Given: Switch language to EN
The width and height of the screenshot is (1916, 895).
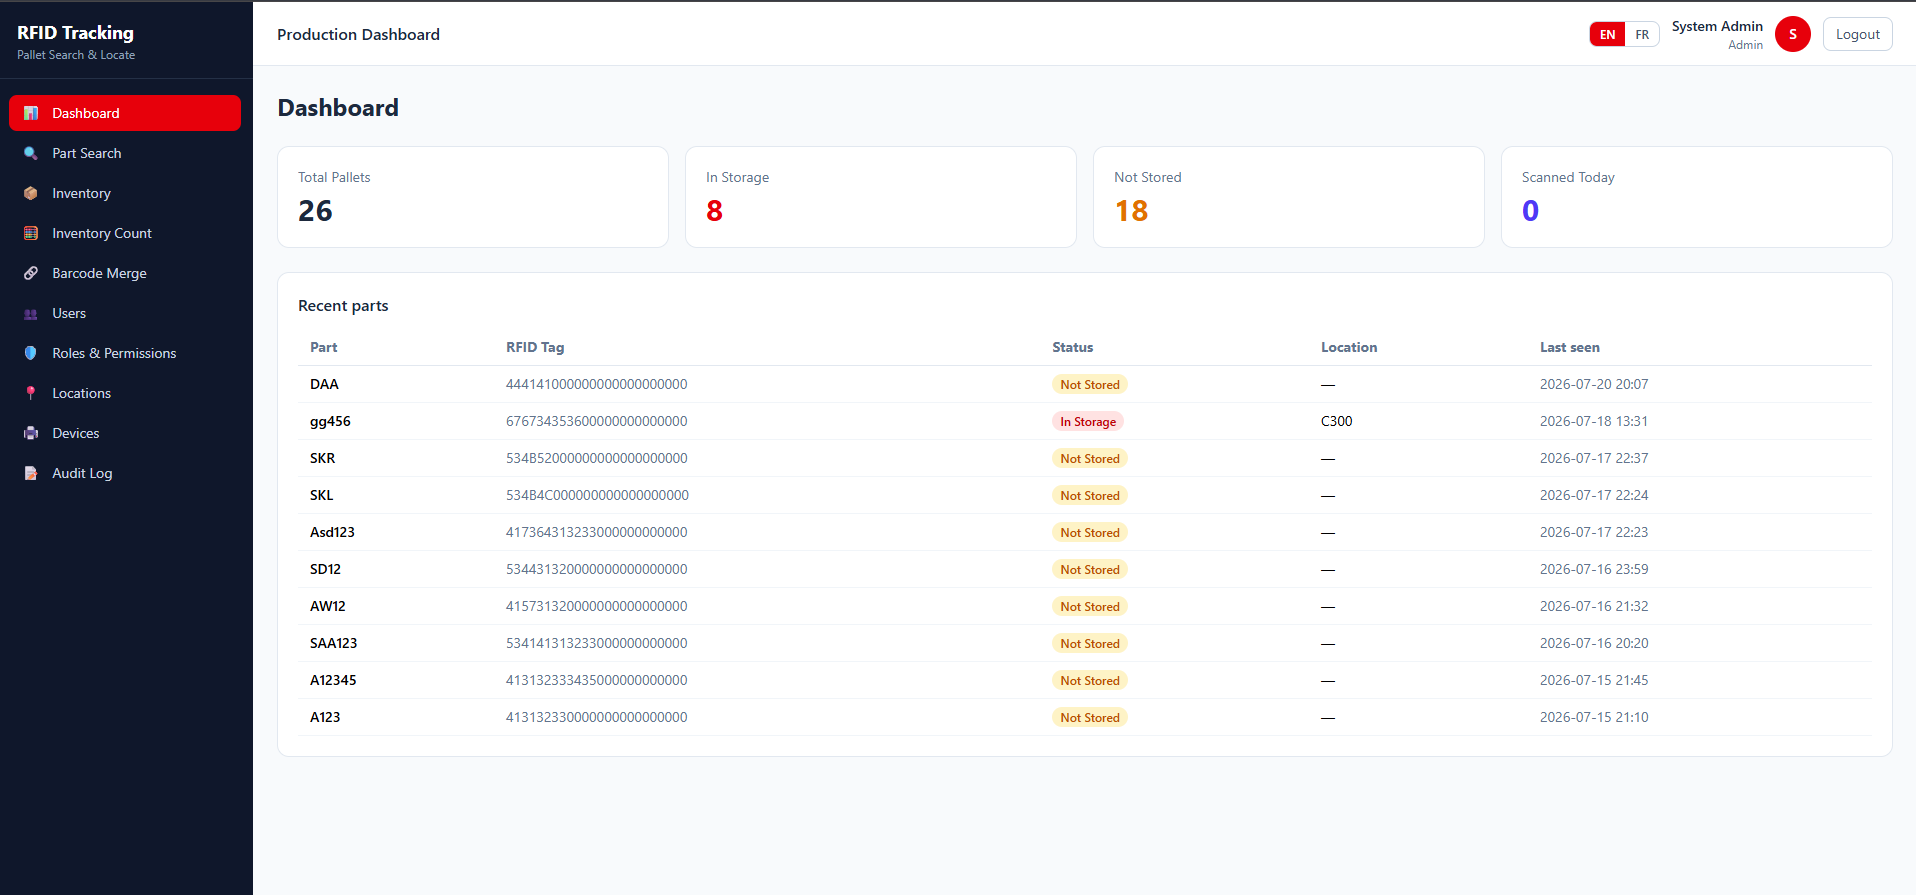Looking at the screenshot, I should [x=1607, y=34].
